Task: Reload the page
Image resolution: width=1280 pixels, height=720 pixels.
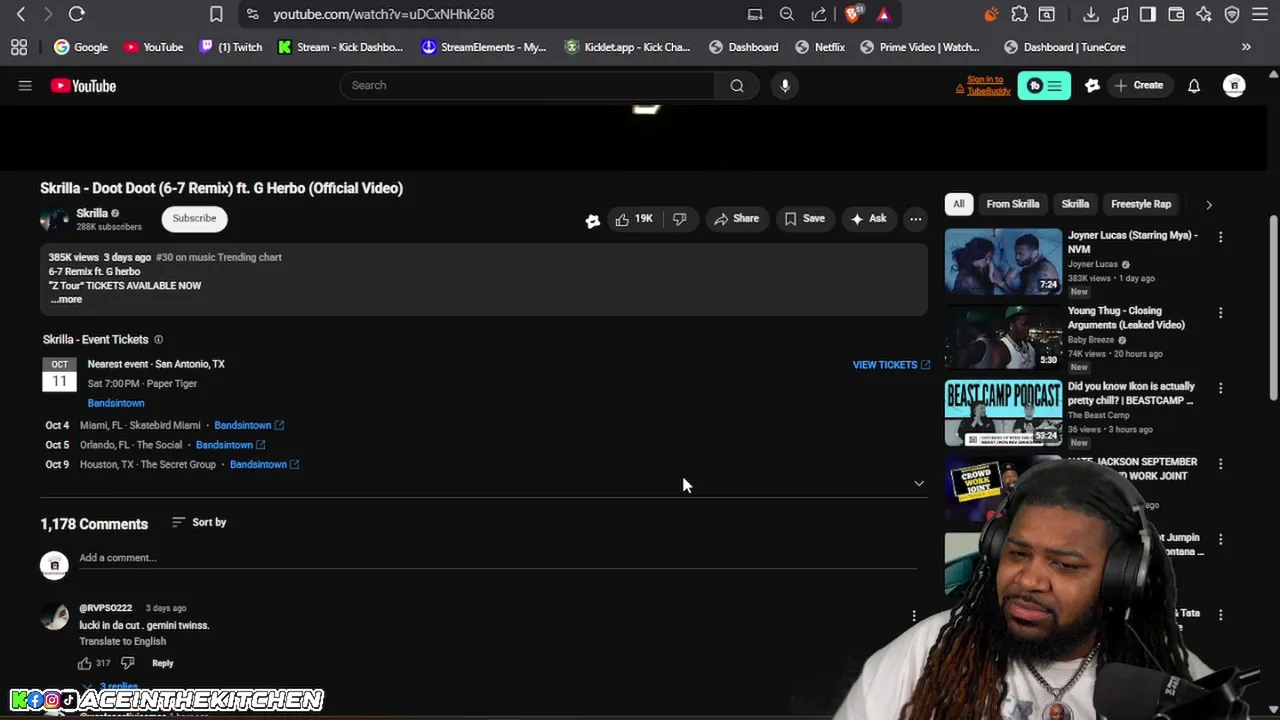Action: point(76,14)
